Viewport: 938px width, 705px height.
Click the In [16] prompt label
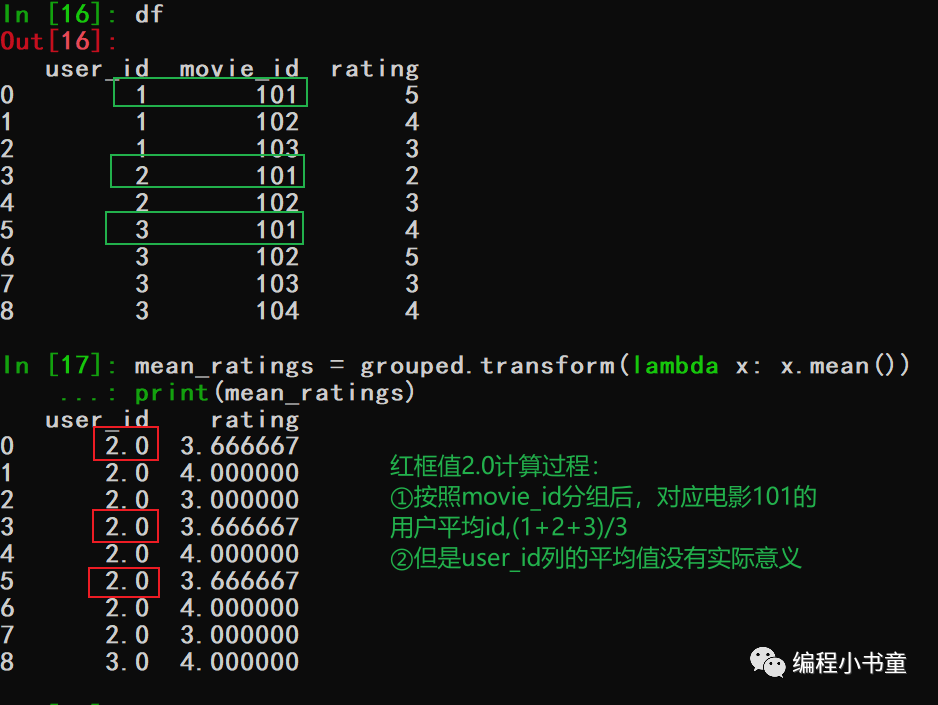[x=59, y=14]
